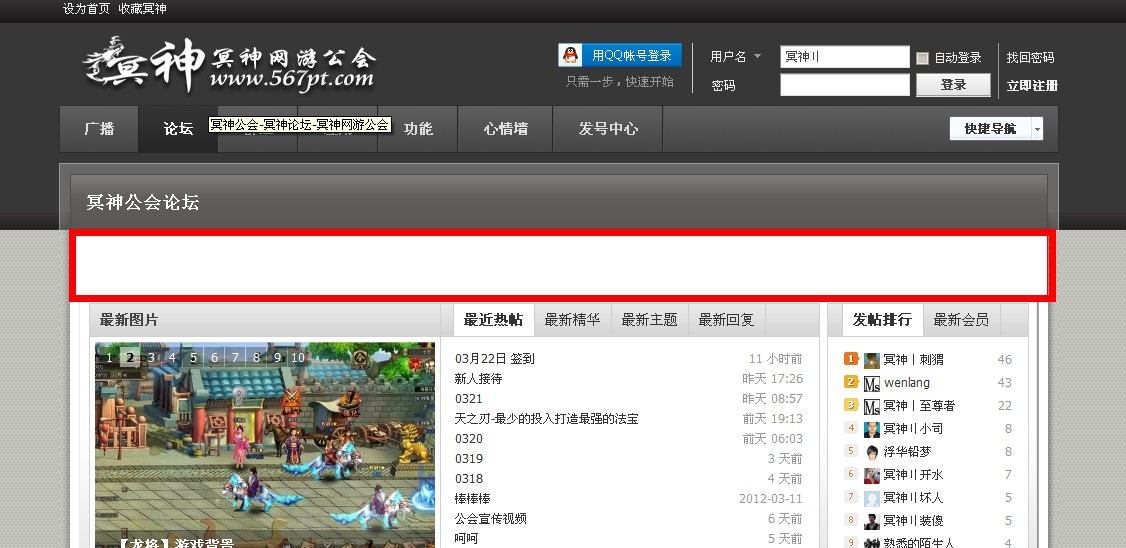The width and height of the screenshot is (1126, 548).
Task: Open the post 天之刃-最少的投入打造最强的法宝
Action: 546,419
